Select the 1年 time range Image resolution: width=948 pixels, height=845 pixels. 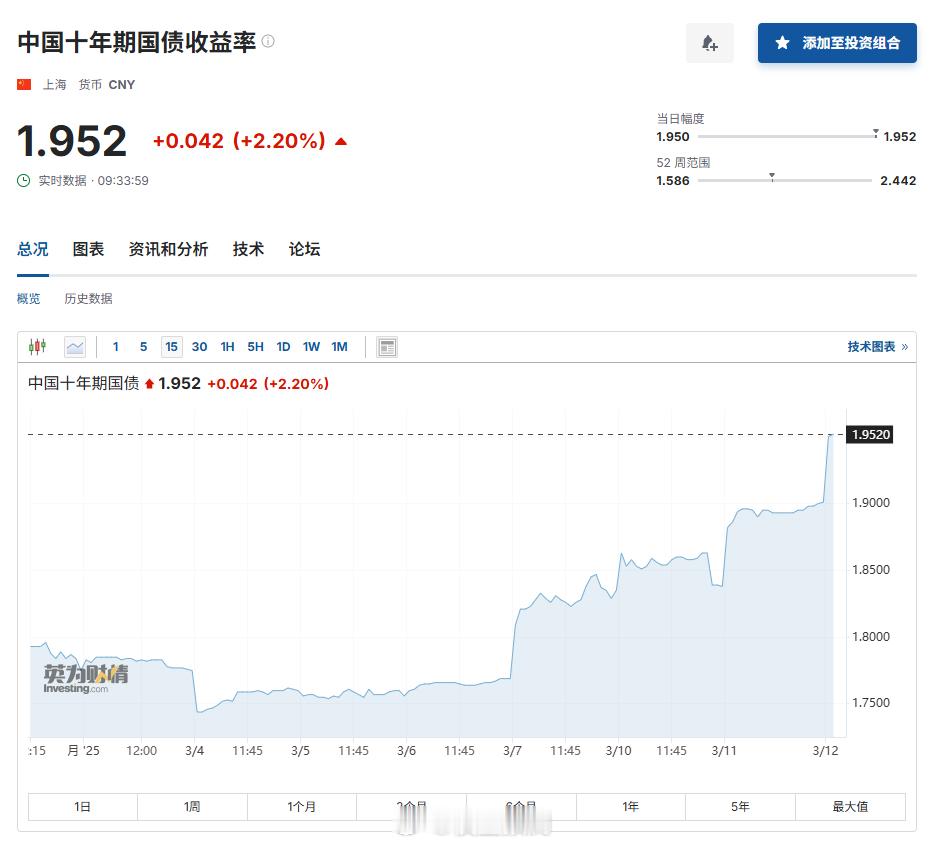coord(631,807)
